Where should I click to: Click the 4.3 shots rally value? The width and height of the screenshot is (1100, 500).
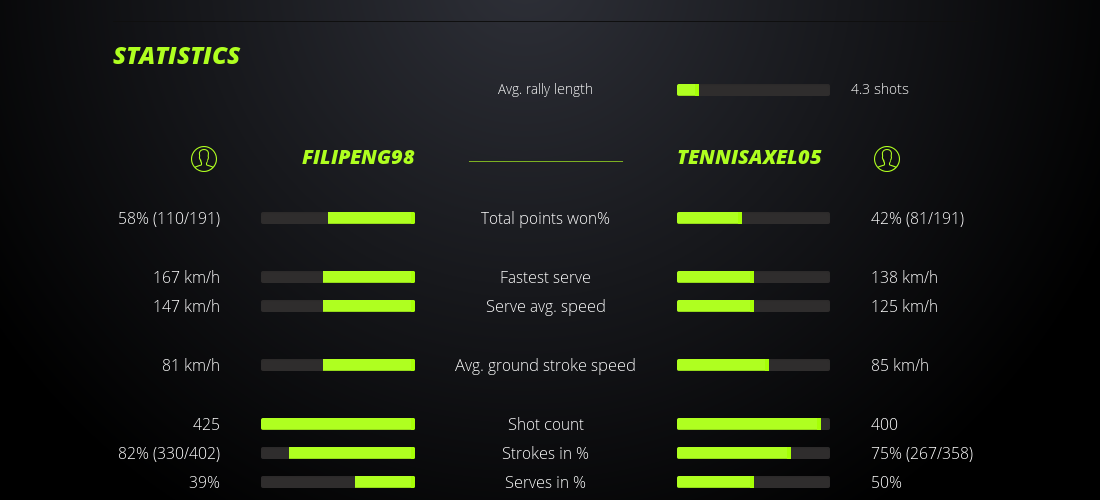[x=879, y=89]
